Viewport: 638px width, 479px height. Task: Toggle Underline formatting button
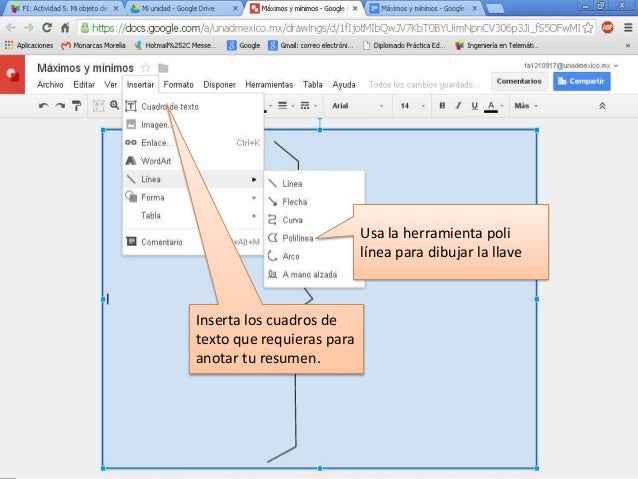point(475,105)
